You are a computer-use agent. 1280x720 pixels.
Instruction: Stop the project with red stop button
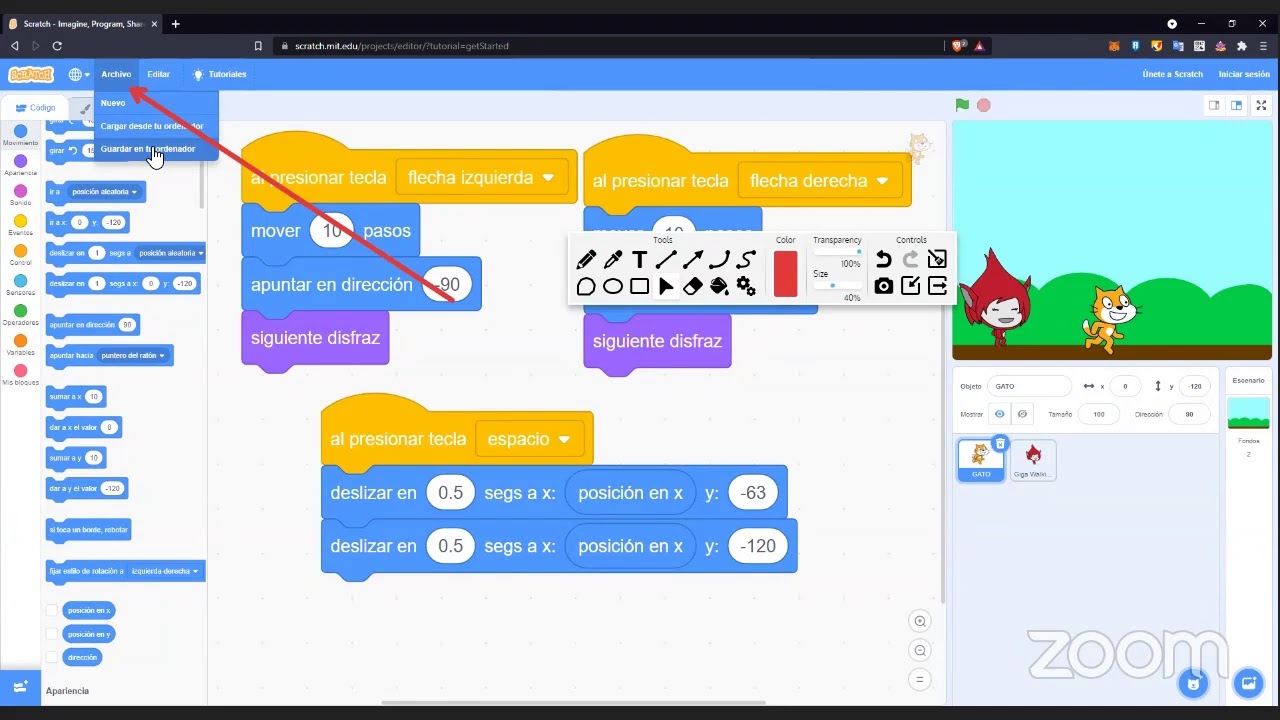[984, 105]
